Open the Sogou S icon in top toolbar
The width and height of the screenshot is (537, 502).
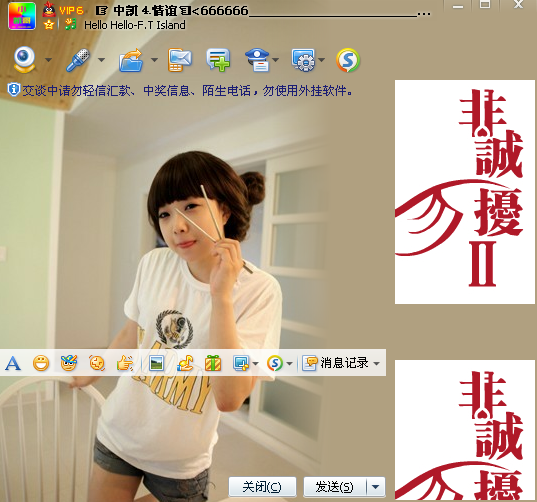[348, 60]
